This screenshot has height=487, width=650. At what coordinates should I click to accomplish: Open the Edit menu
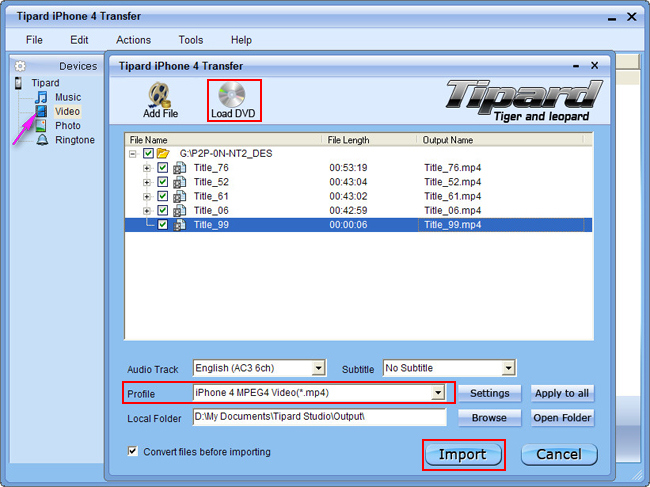79,40
